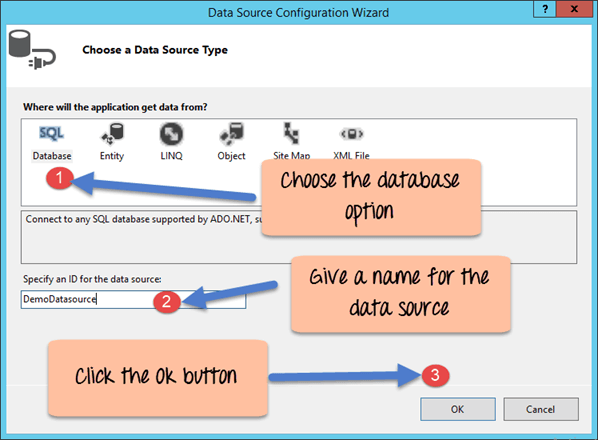The image size is (598, 440).
Task: Click the Object label text
Action: pos(231,156)
